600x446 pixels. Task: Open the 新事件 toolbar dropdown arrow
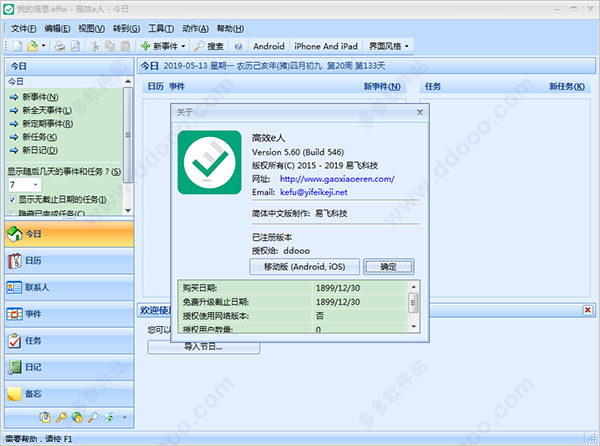183,46
